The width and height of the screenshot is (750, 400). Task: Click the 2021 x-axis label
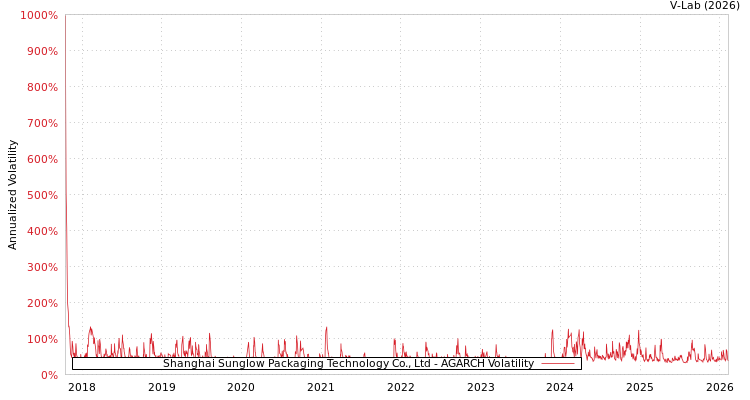click(x=321, y=387)
